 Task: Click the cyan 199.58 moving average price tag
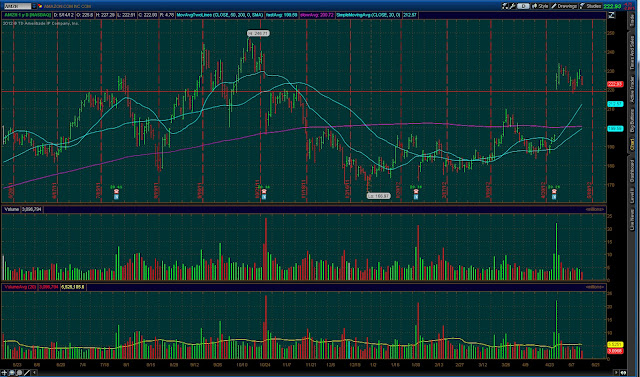tap(615, 129)
